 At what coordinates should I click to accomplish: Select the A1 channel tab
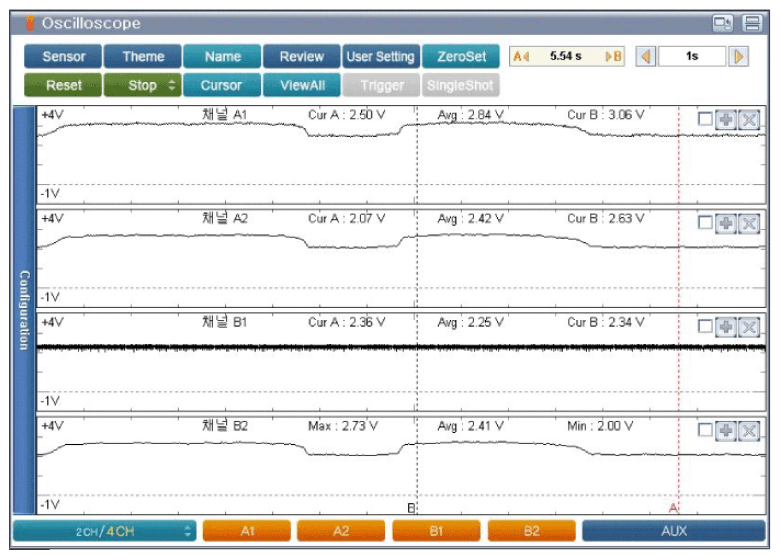247,531
